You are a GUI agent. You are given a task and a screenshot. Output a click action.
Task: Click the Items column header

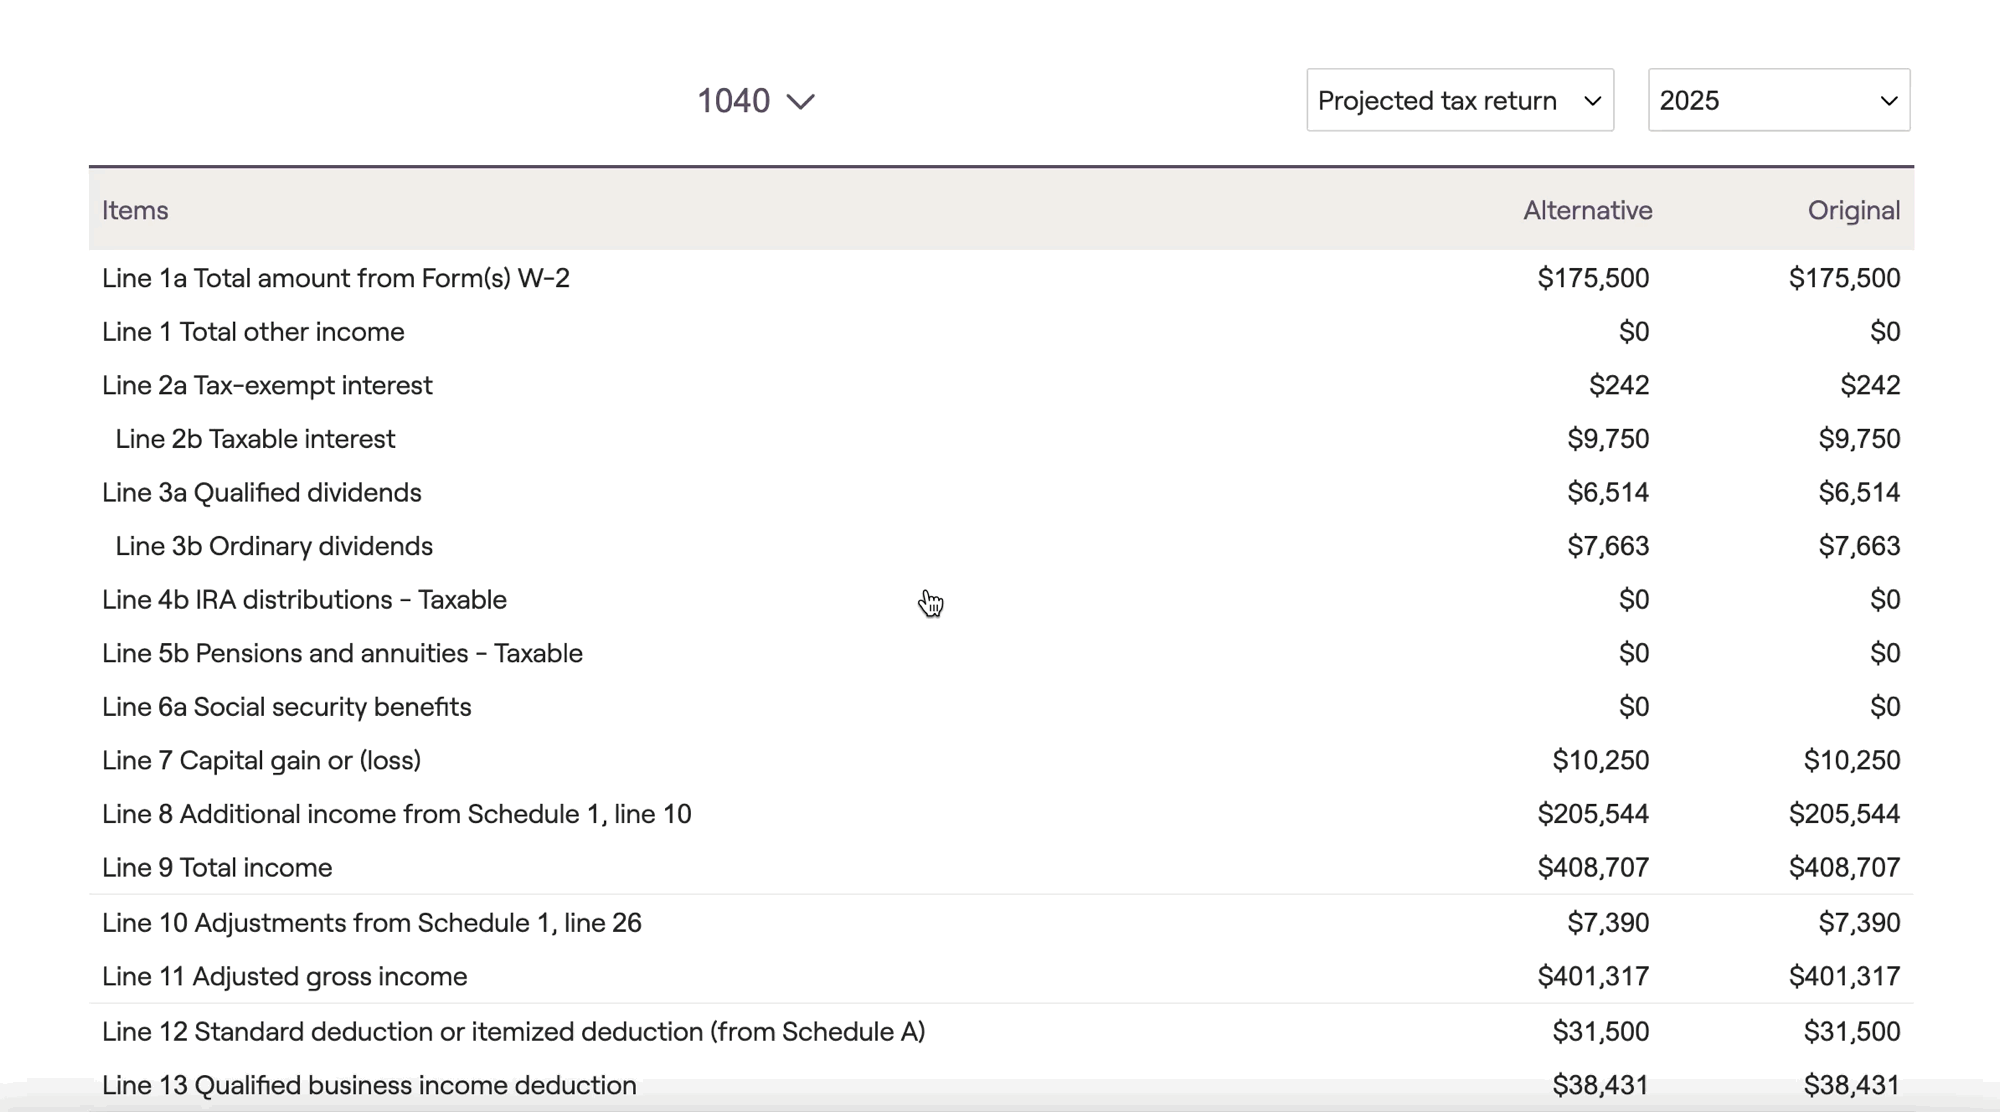click(x=135, y=210)
